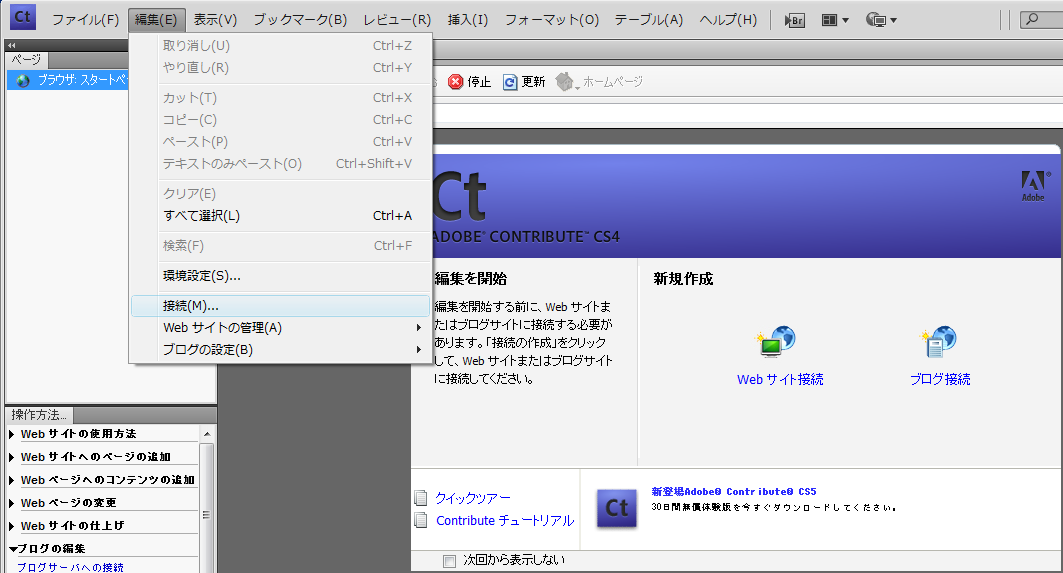
Task: Open the layout switcher dropdown
Action: coord(835,20)
